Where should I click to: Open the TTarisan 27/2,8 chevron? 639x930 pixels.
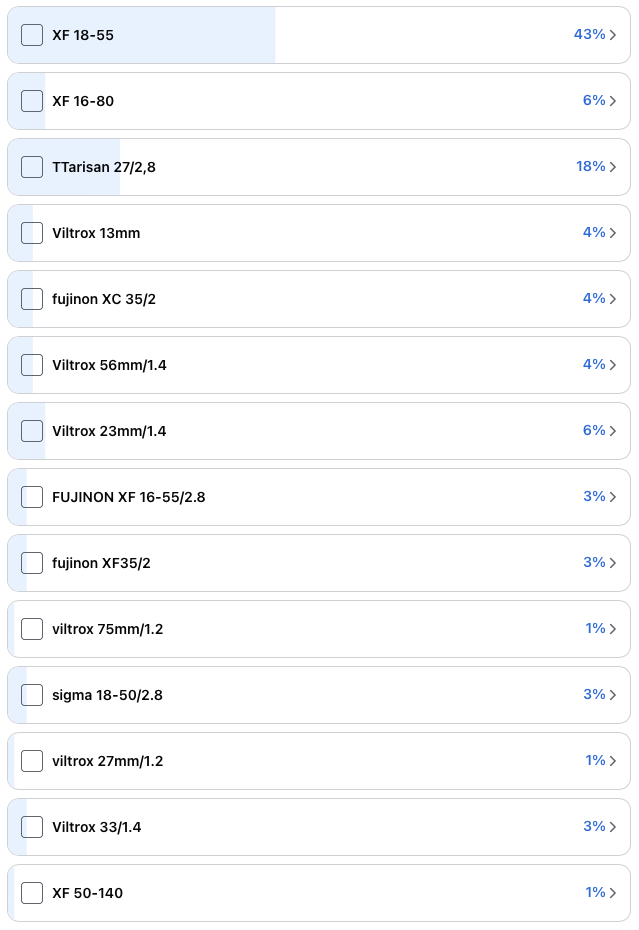pos(613,167)
